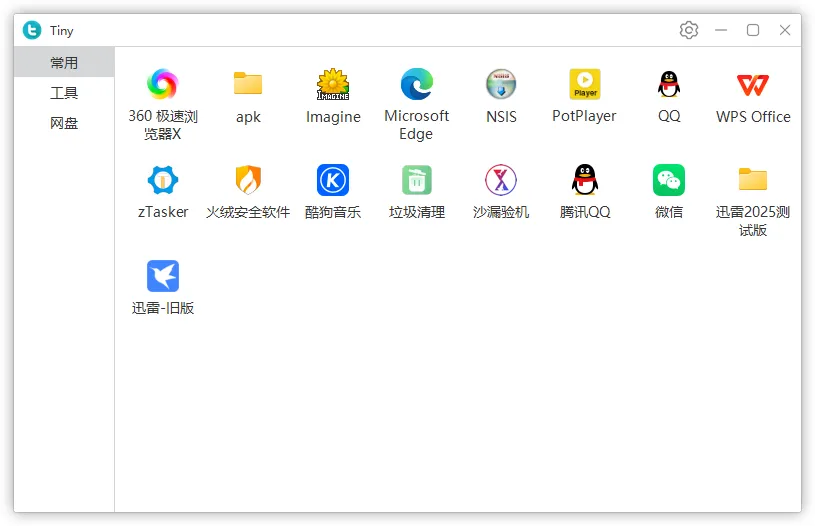Select the 常用 sidebar tab
Screen dimensions: 815x526
click(x=64, y=62)
